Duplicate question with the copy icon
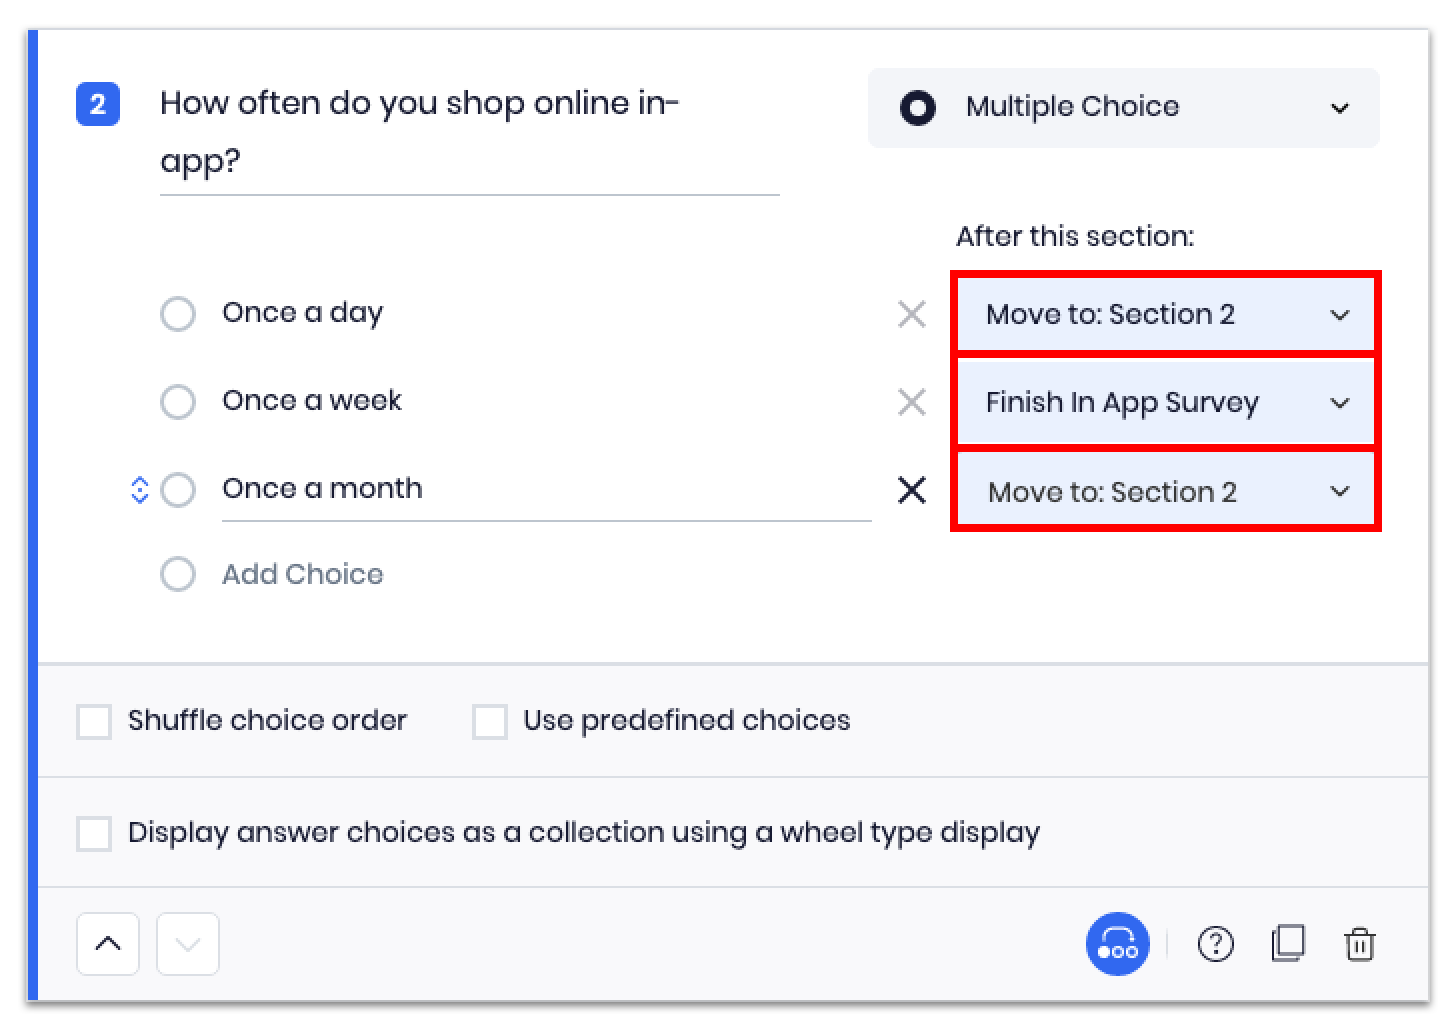Viewport: 1450px width, 1032px height. (x=1288, y=944)
